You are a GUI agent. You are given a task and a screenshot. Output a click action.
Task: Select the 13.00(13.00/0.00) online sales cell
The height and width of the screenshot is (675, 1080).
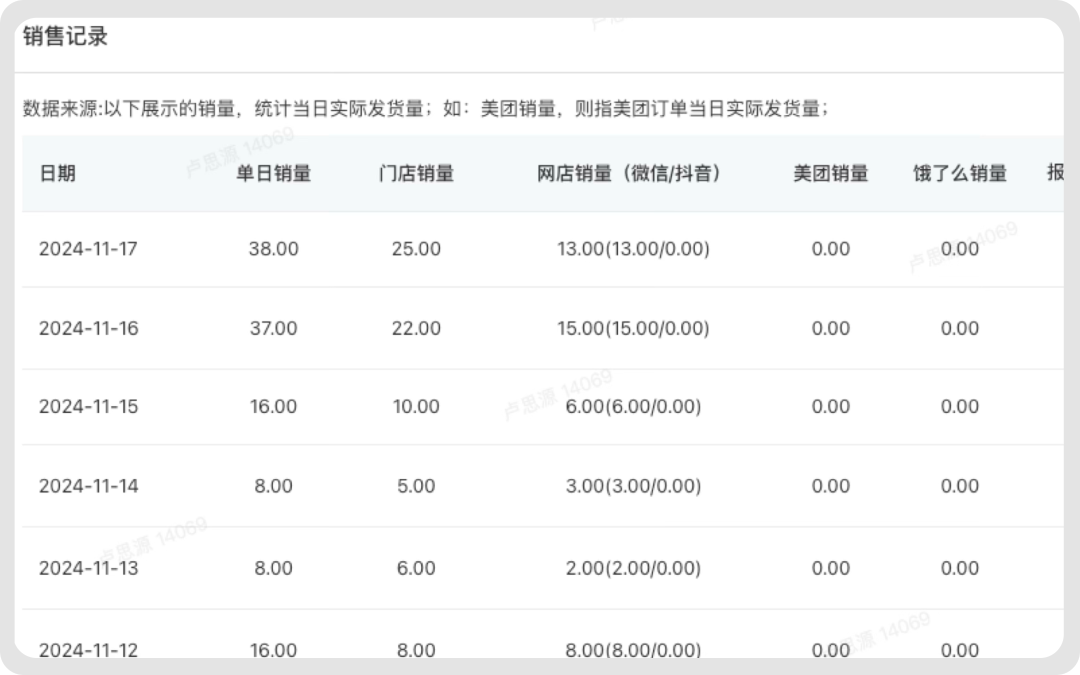click(633, 249)
